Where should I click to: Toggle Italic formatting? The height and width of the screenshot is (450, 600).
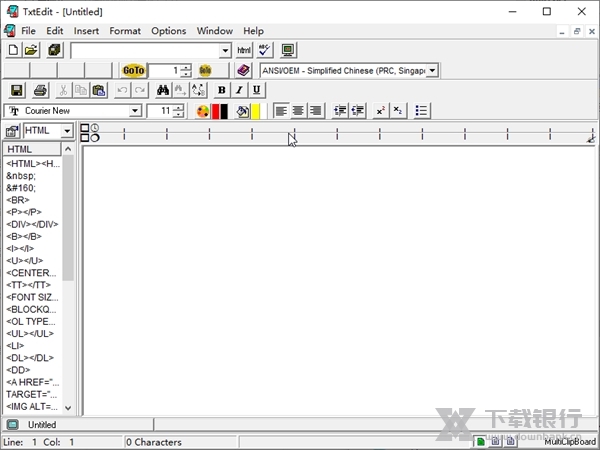[239, 90]
